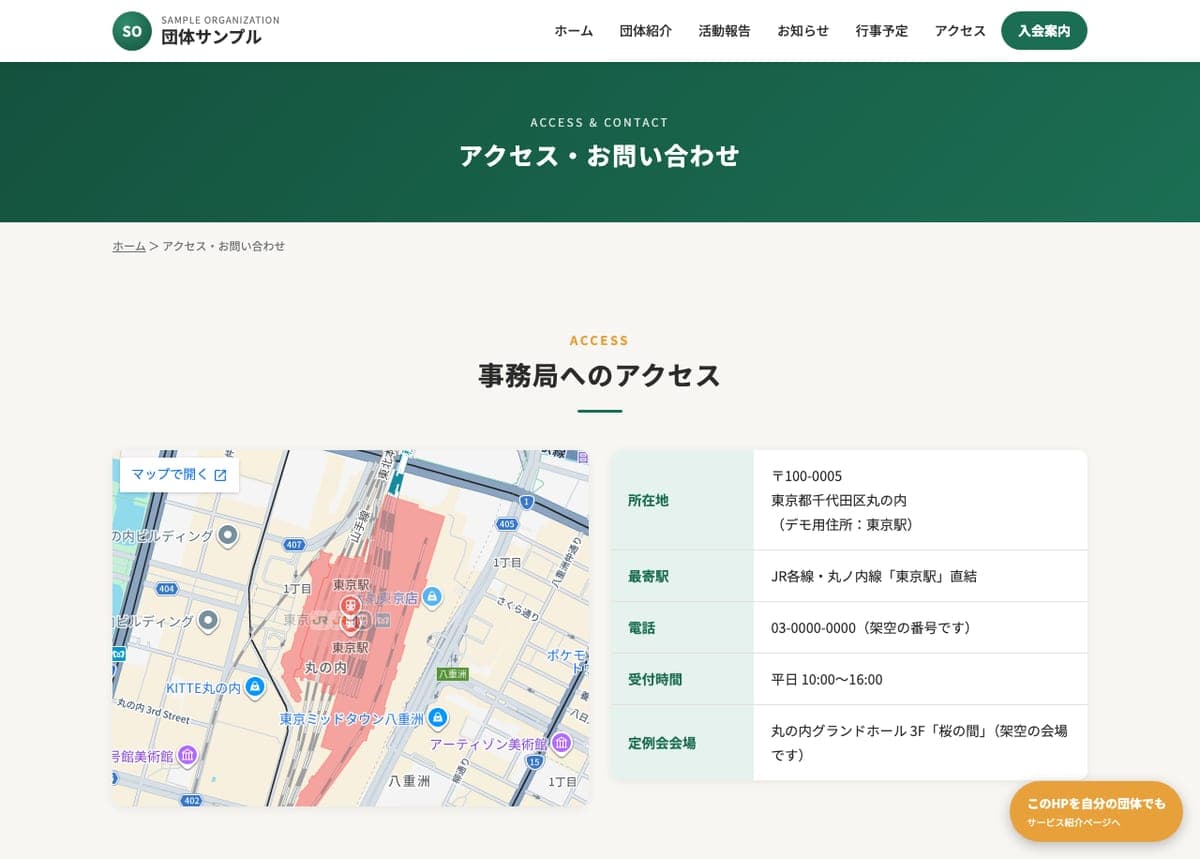The height and width of the screenshot is (859, 1200).
Task: Select アクセス in the top navigation
Action: [960, 31]
